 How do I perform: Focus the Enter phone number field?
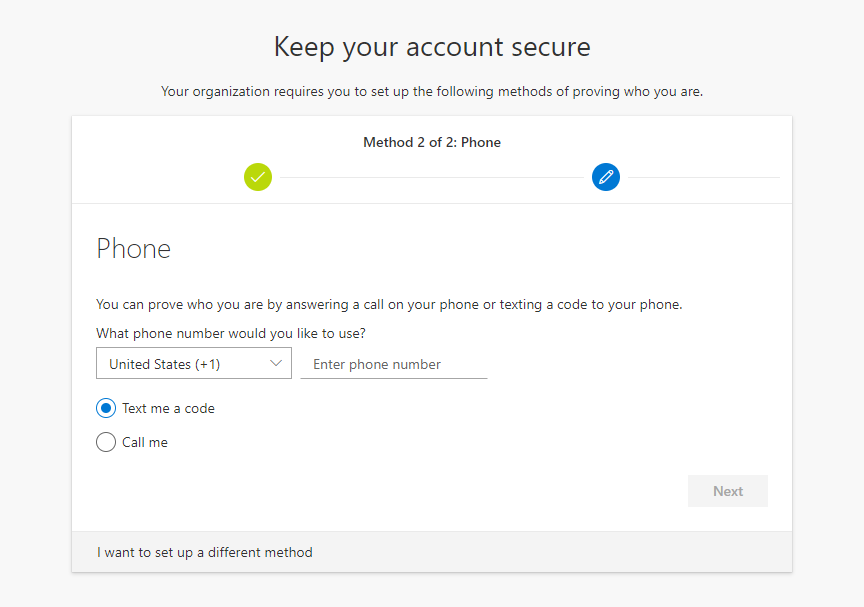(393, 364)
